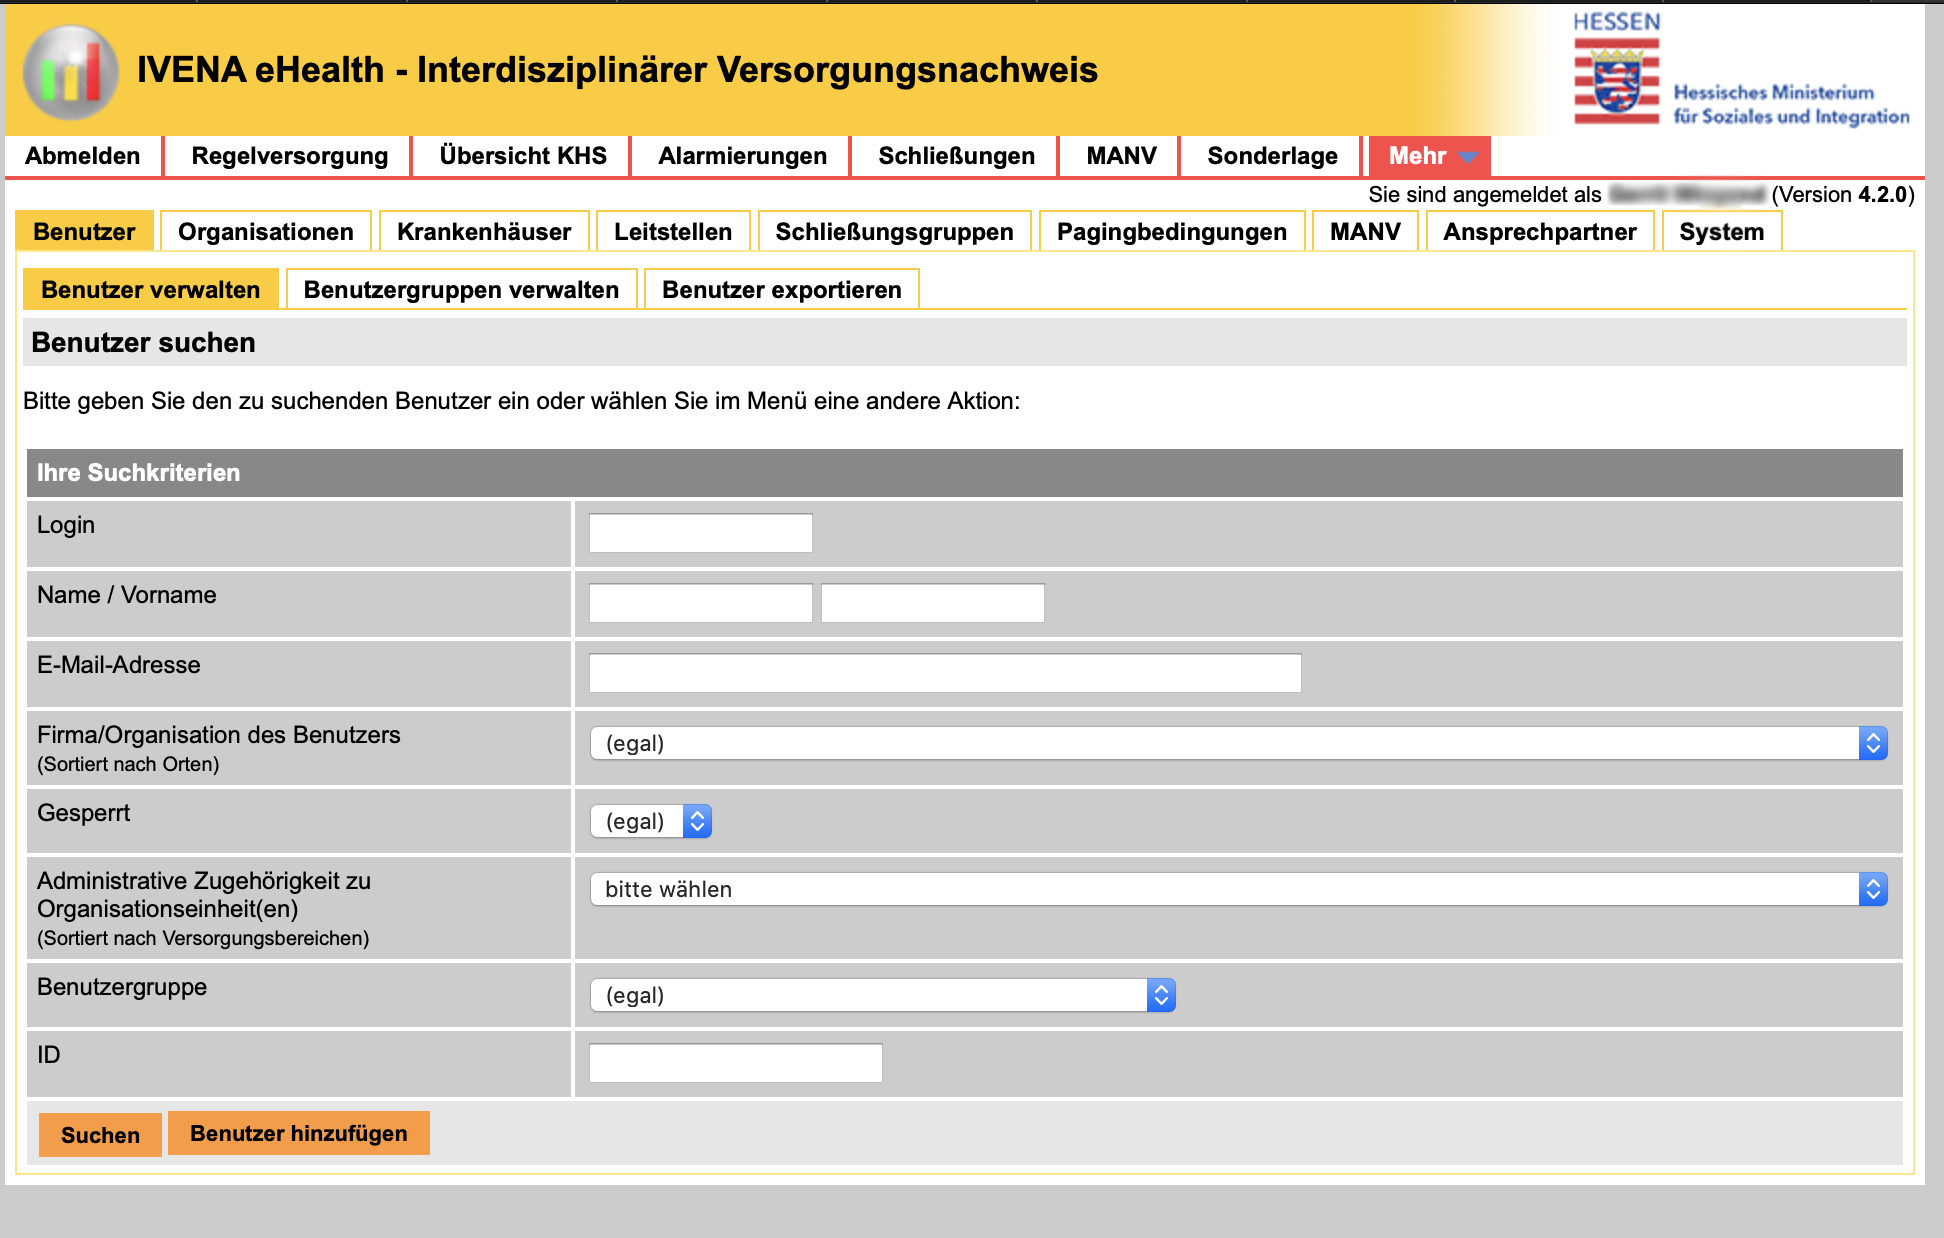Image resolution: width=1944 pixels, height=1238 pixels.
Task: Select the Benutzergruppen verwalten subtab
Action: coord(461,290)
